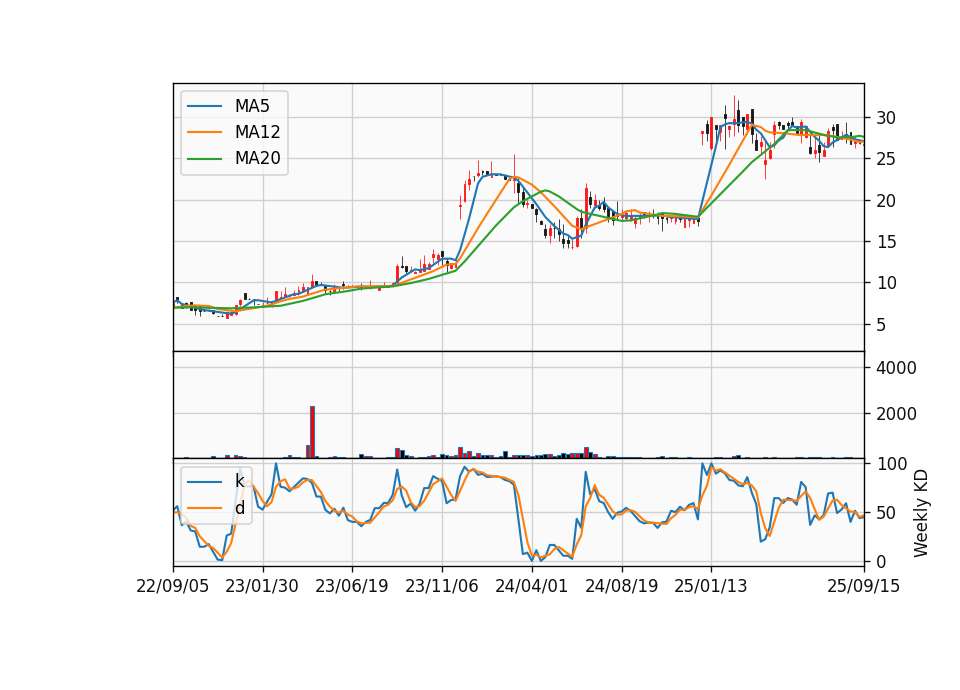This screenshot has height=690, width=960.
Task: Click the d legend label in KD panel
Action: tap(239, 508)
